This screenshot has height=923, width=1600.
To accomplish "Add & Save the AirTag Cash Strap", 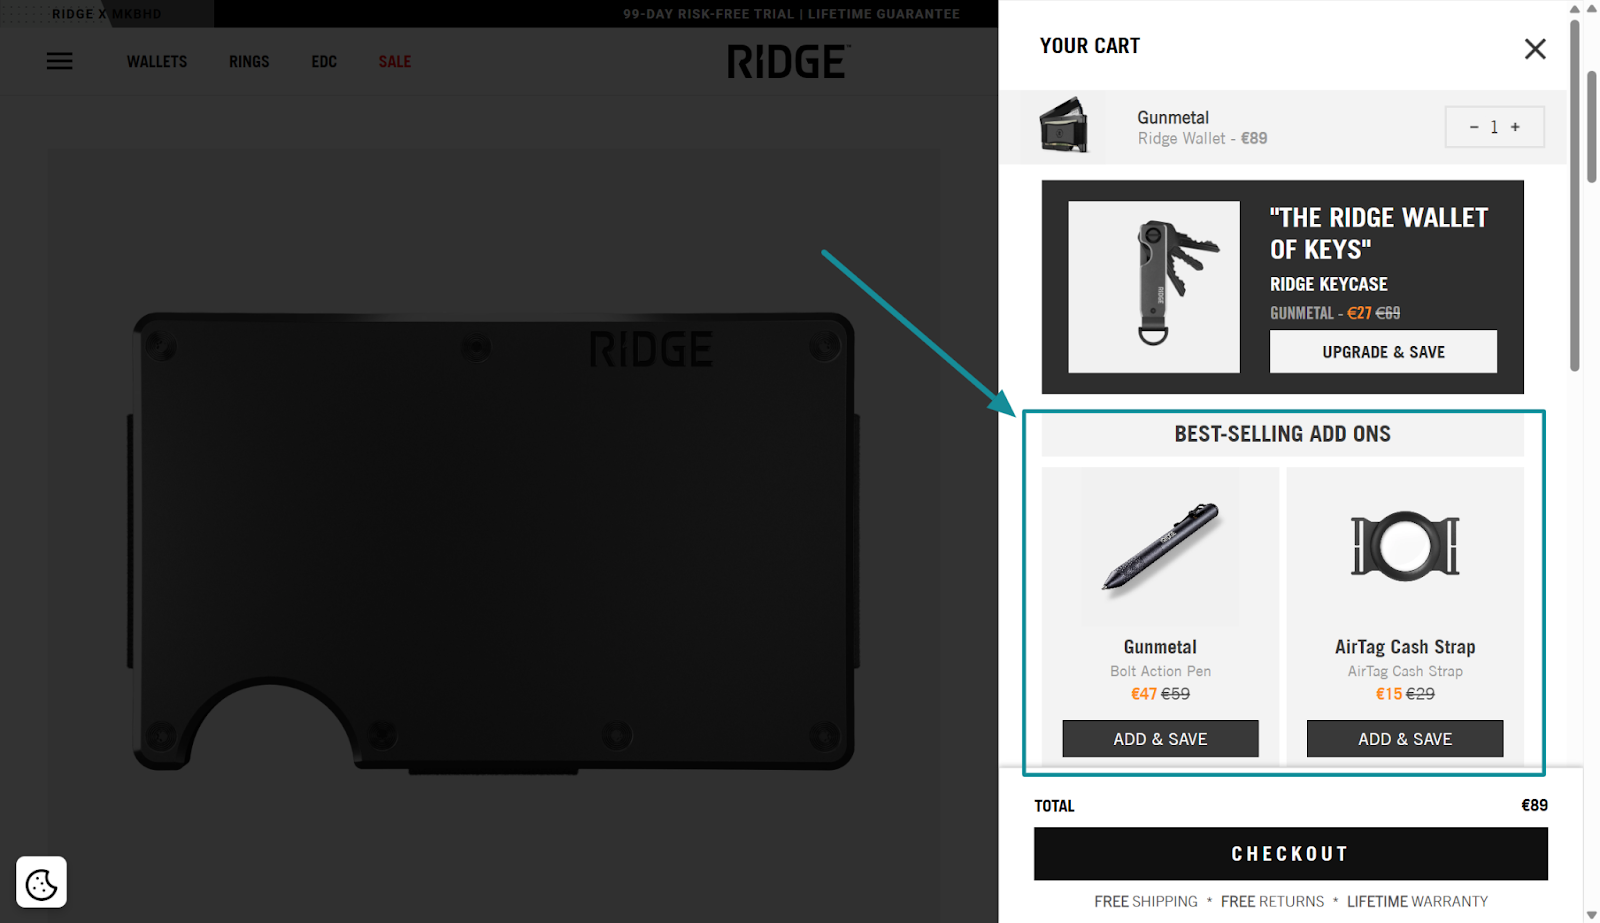I will [1405, 739].
